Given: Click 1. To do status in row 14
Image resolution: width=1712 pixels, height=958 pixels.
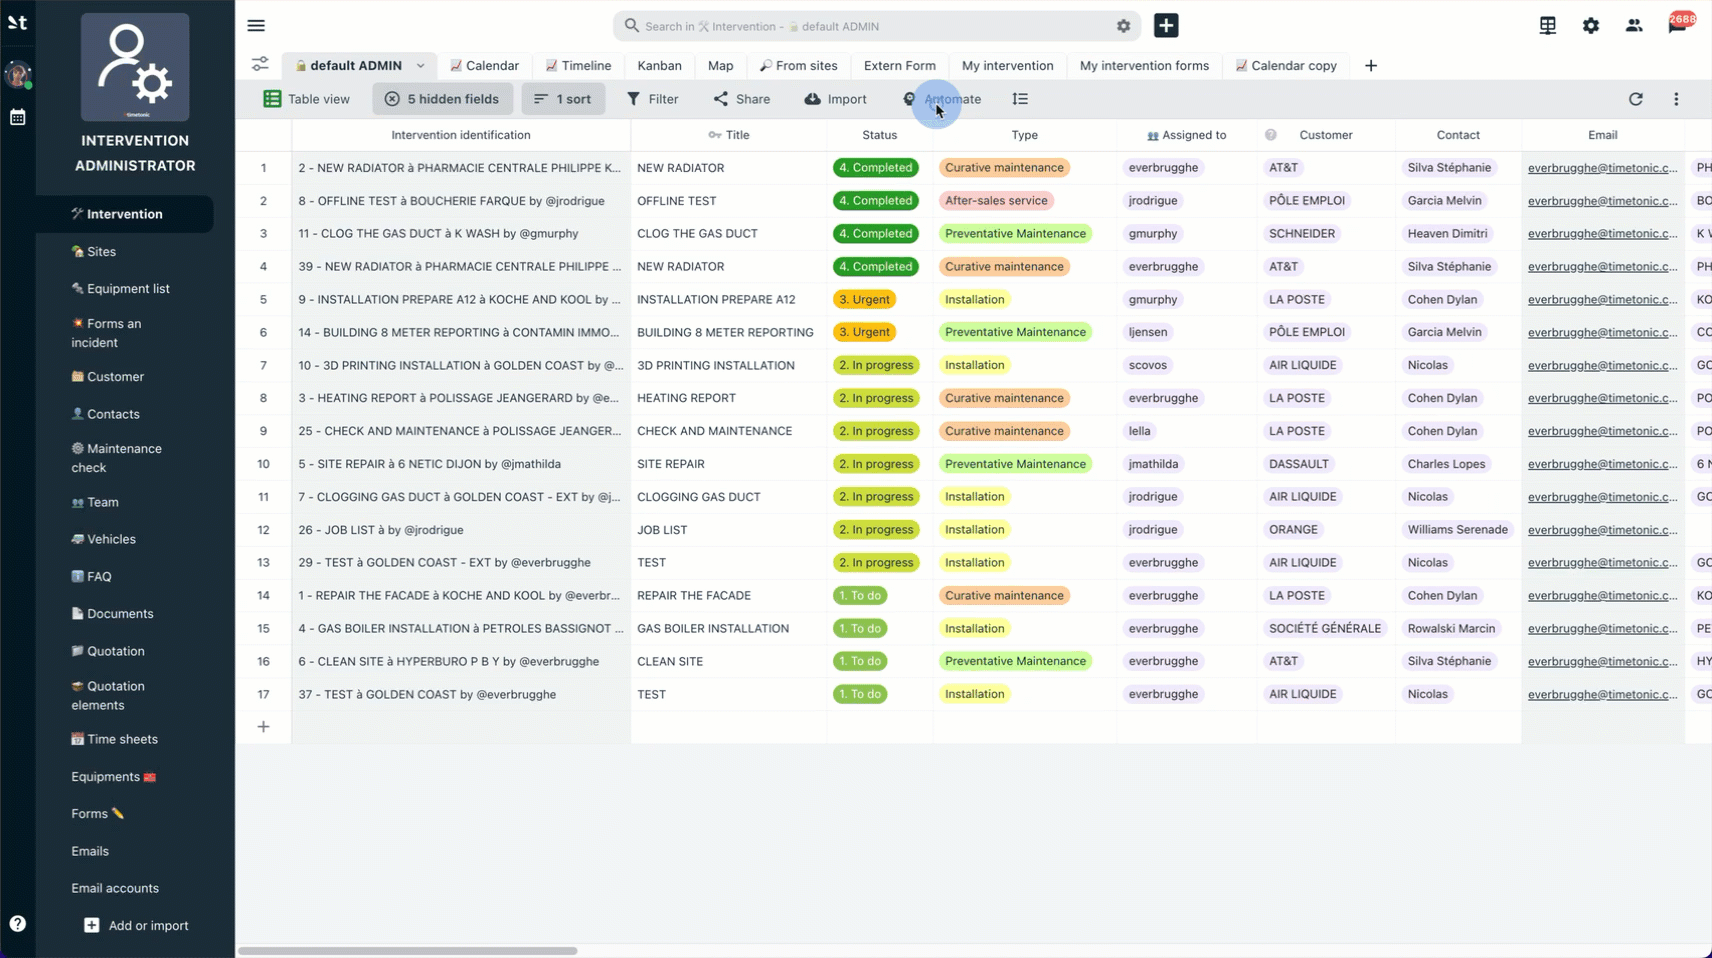Looking at the screenshot, I should click(860, 596).
